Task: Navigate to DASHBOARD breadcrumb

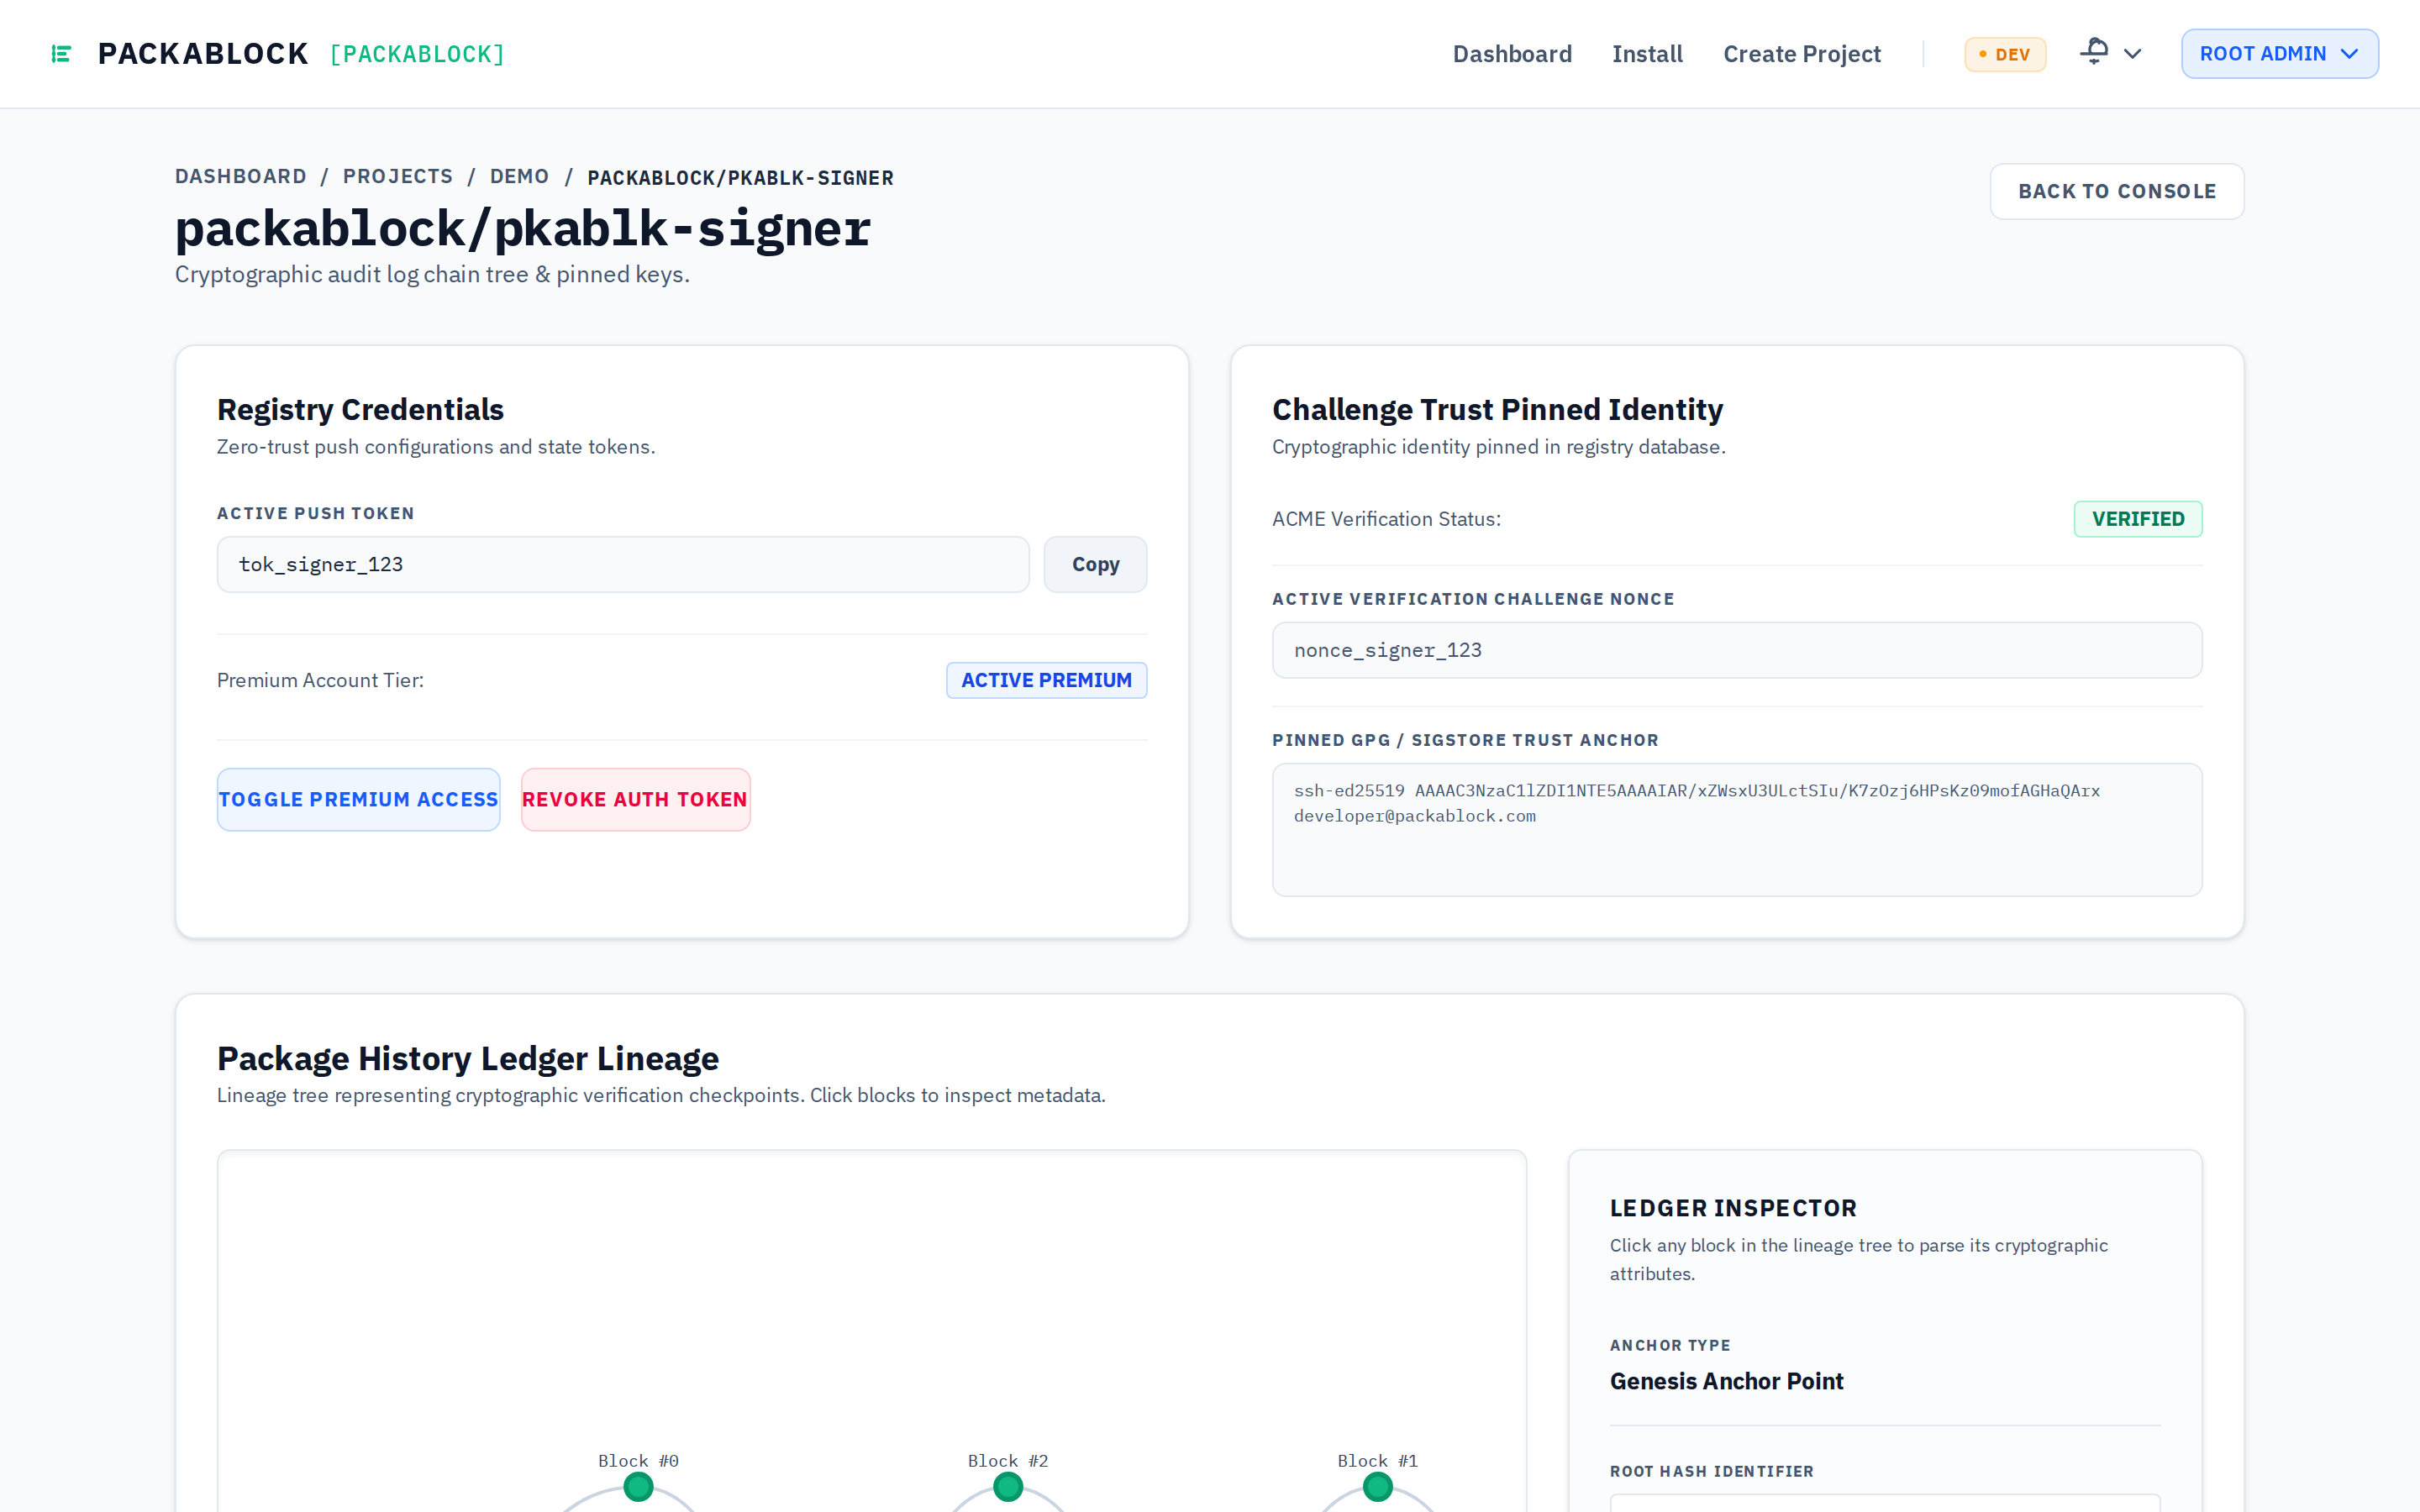Action: 240,176
